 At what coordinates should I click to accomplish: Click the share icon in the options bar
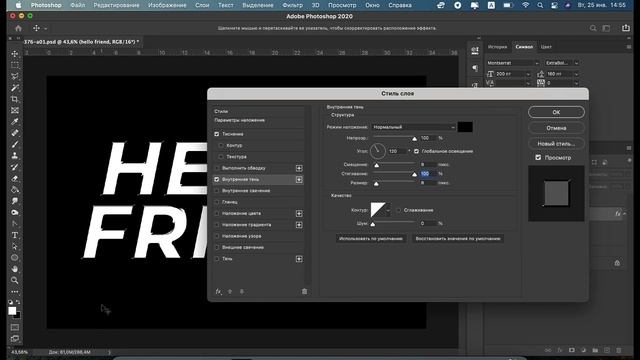[x=626, y=28]
